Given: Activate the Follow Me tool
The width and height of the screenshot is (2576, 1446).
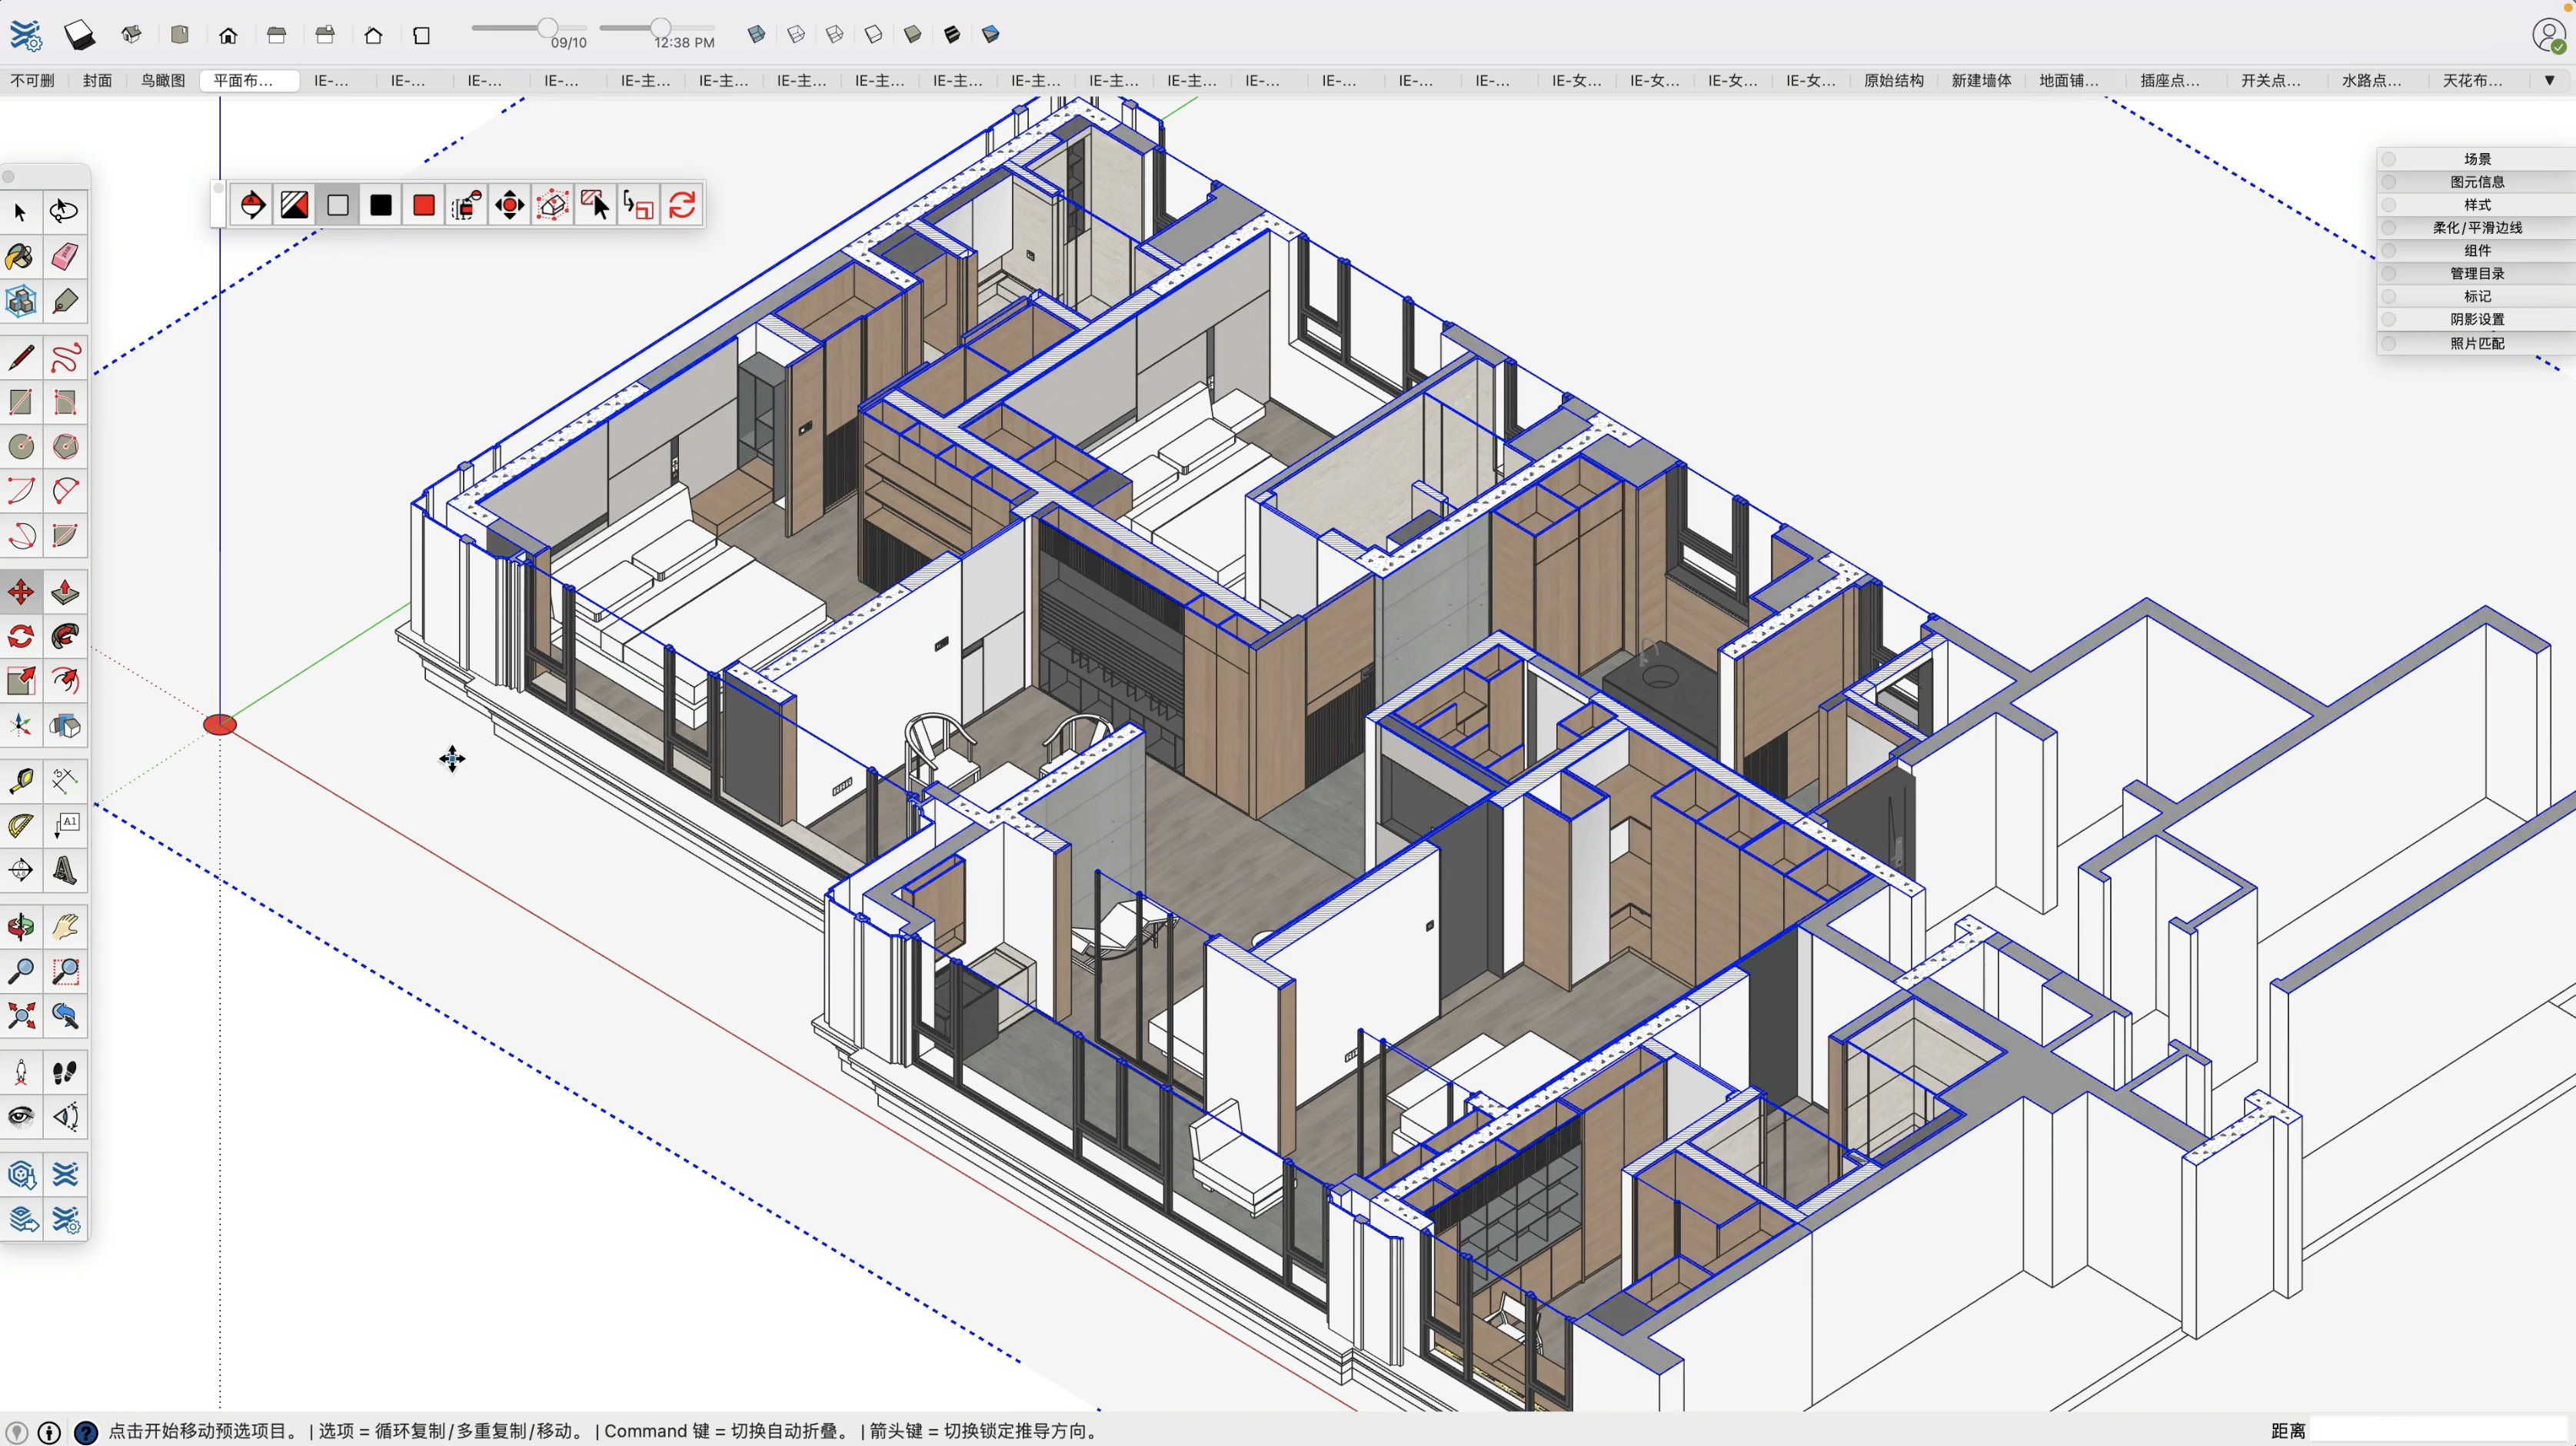Looking at the screenshot, I should click(65, 636).
